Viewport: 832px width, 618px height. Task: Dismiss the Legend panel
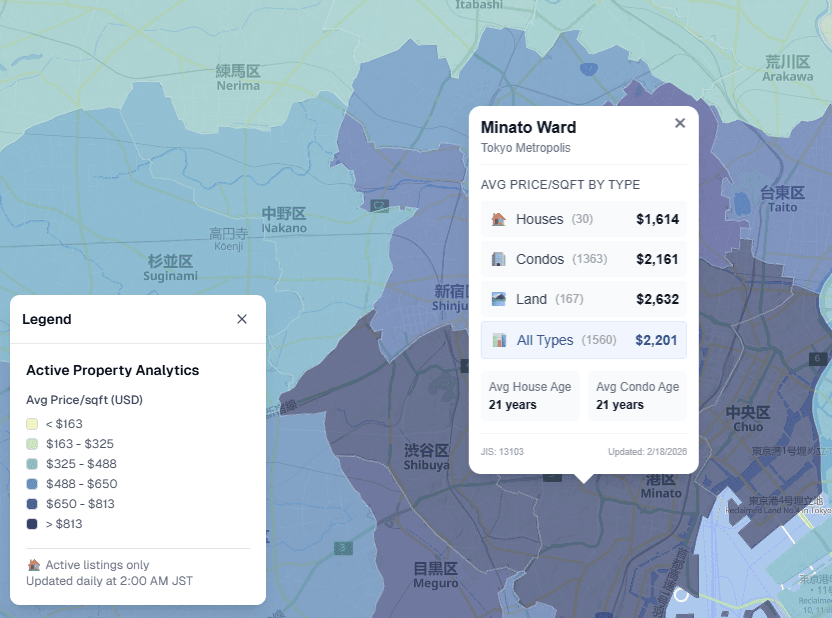click(x=241, y=319)
